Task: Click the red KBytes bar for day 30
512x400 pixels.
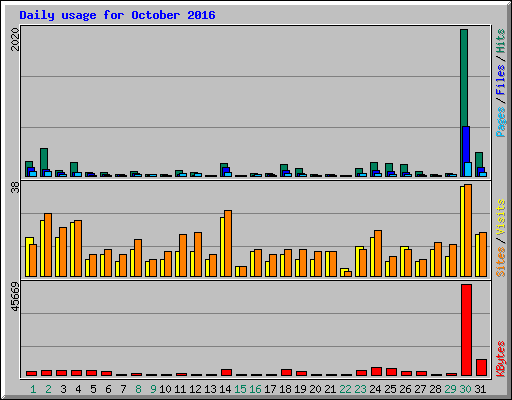Action: [466, 330]
